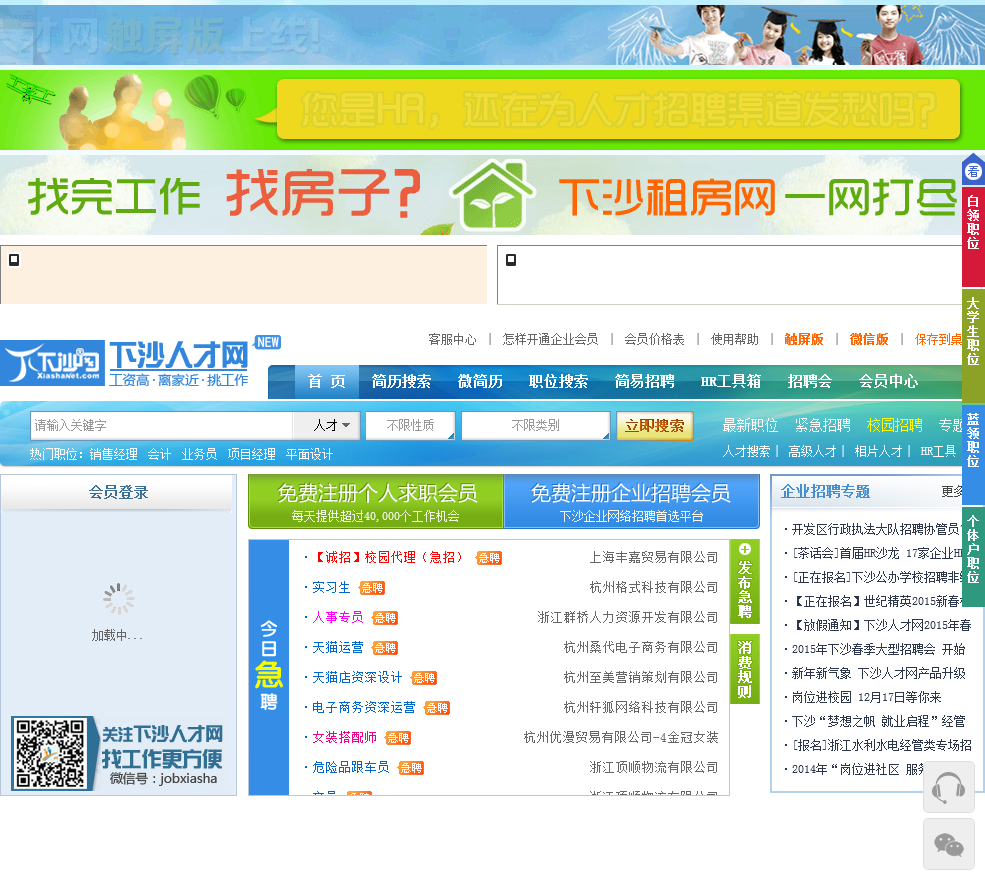This screenshot has height=895, width=985.
Task: Click the 怎样开通企业会员 link
Action: click(x=550, y=340)
